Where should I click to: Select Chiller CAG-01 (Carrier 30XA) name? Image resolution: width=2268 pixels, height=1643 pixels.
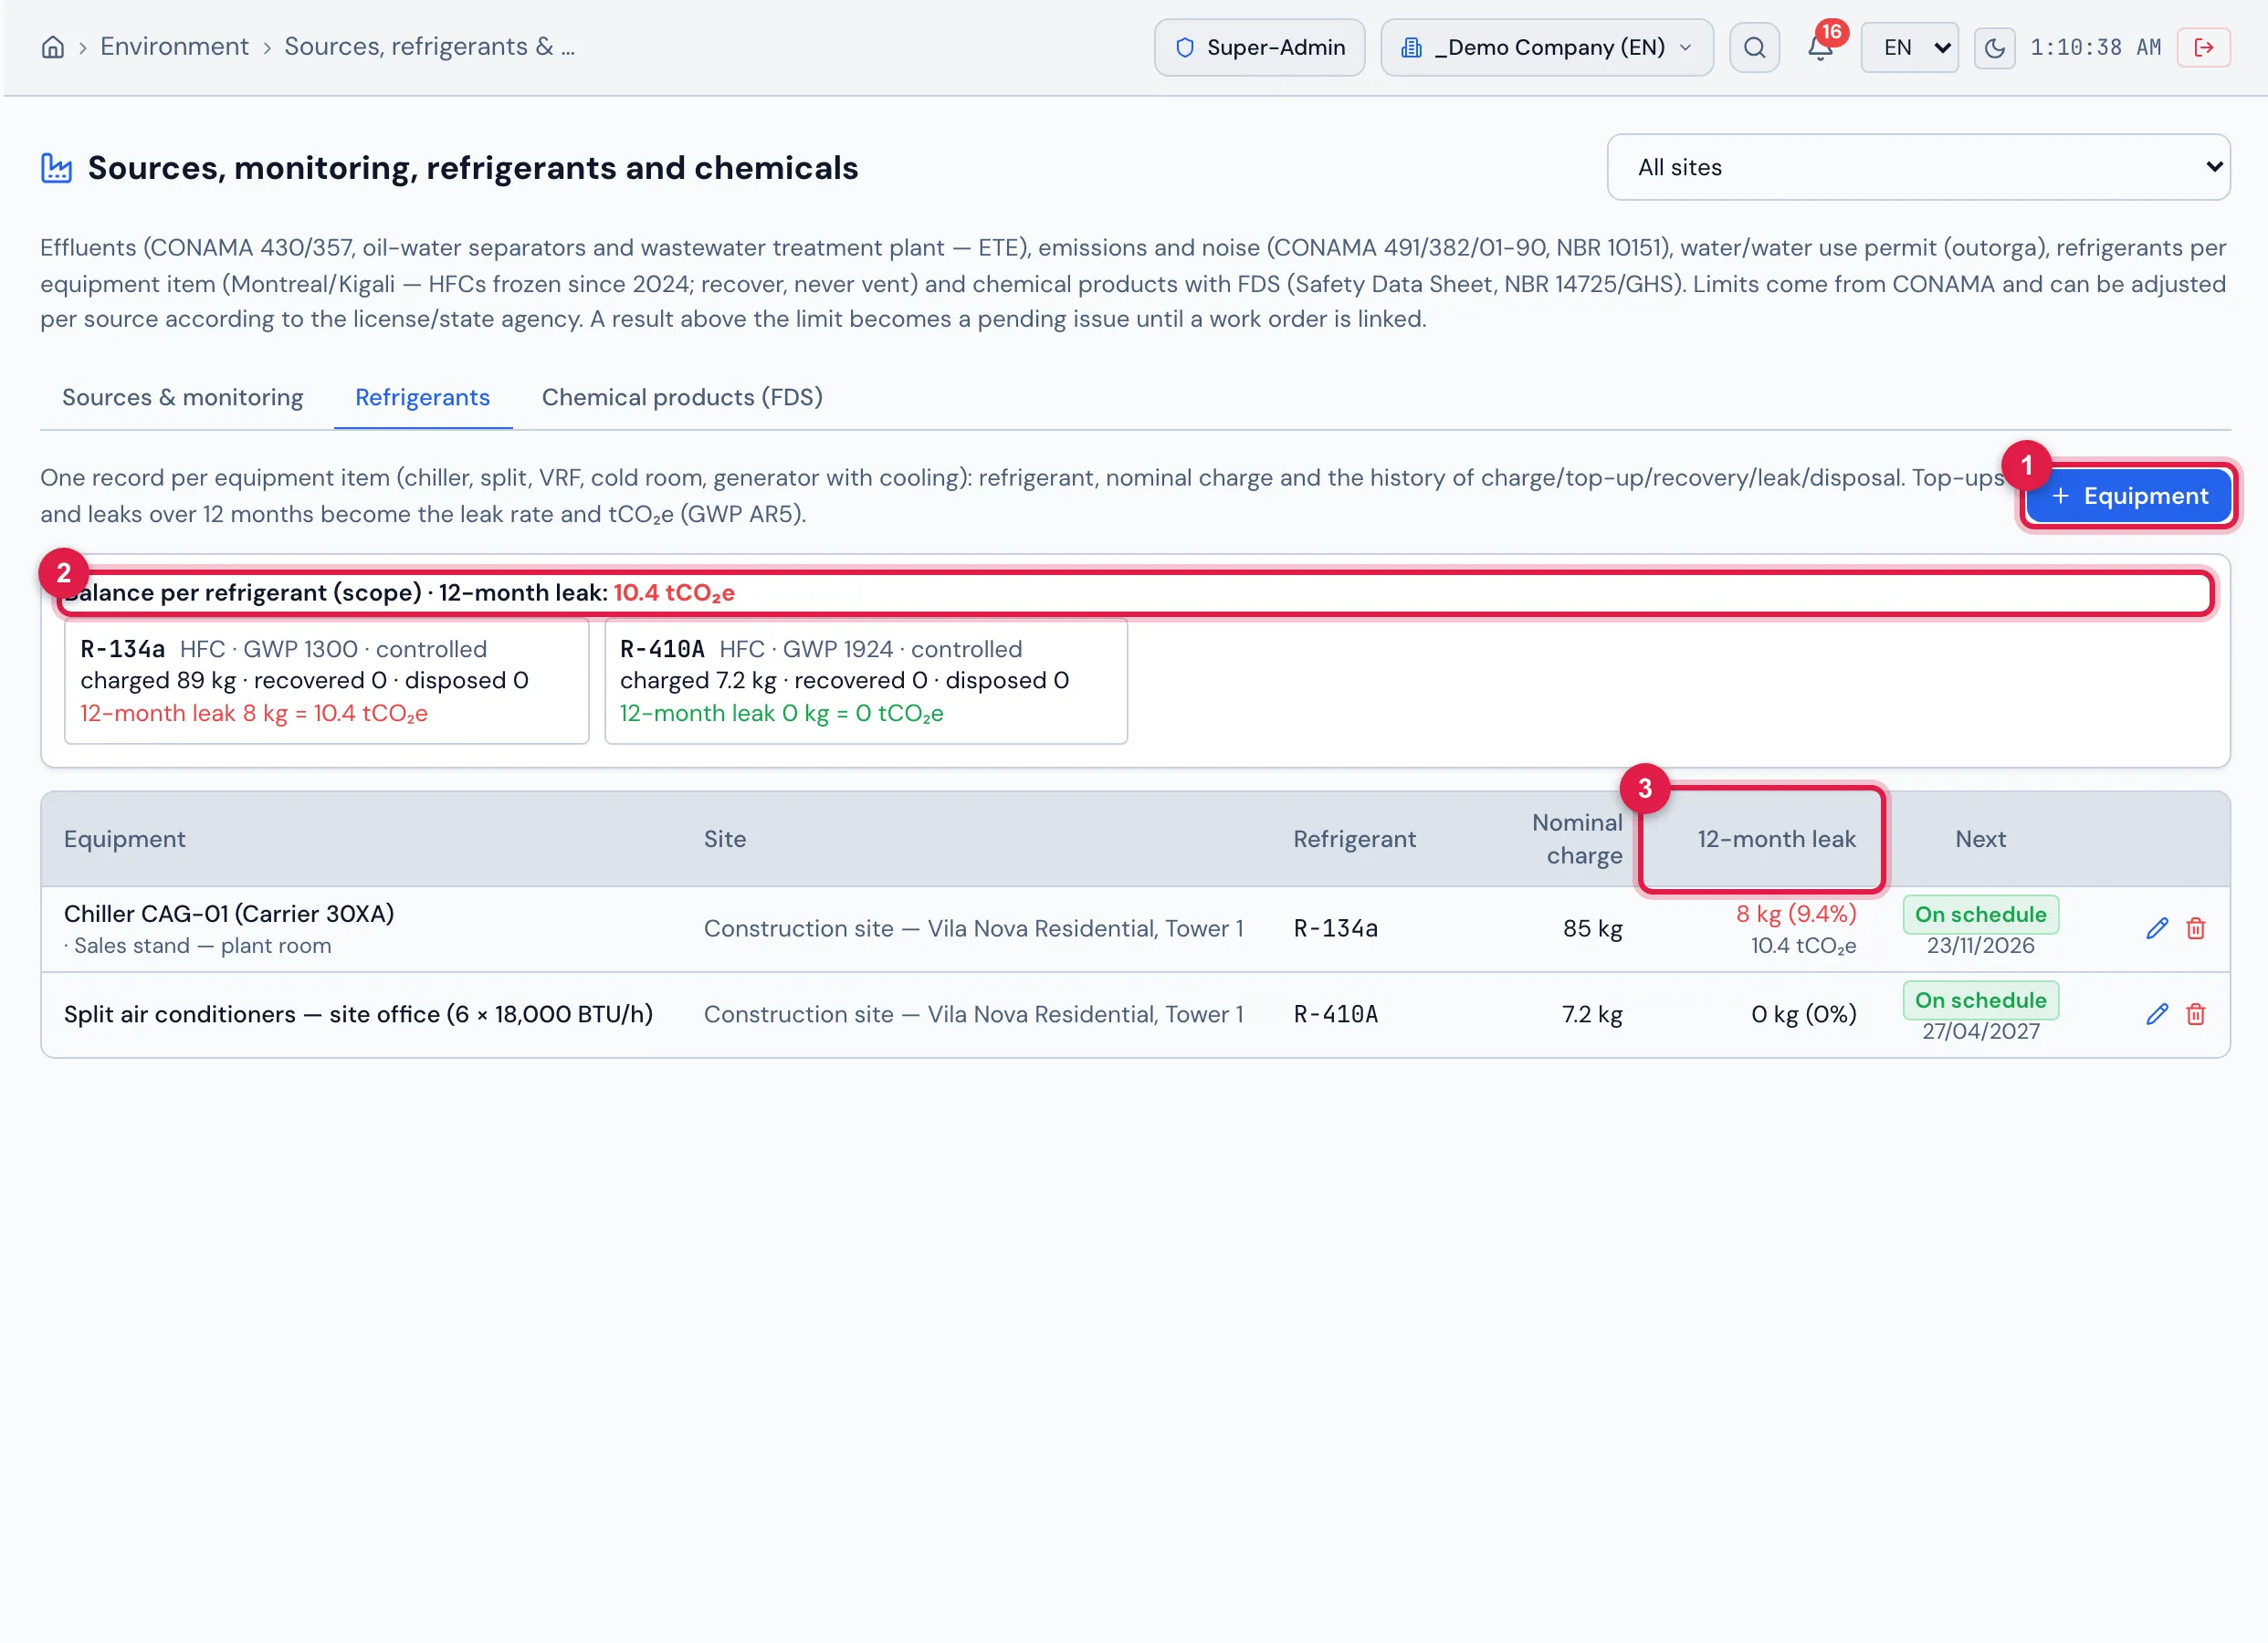click(x=229, y=913)
